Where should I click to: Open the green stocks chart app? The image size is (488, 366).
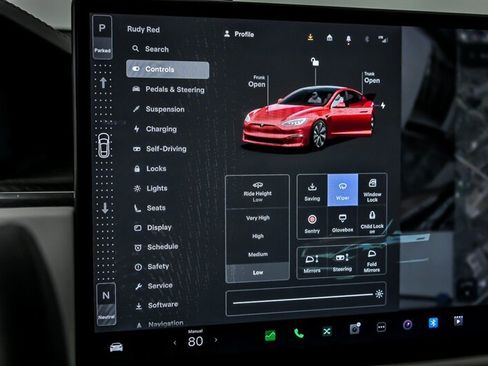pos(270,335)
